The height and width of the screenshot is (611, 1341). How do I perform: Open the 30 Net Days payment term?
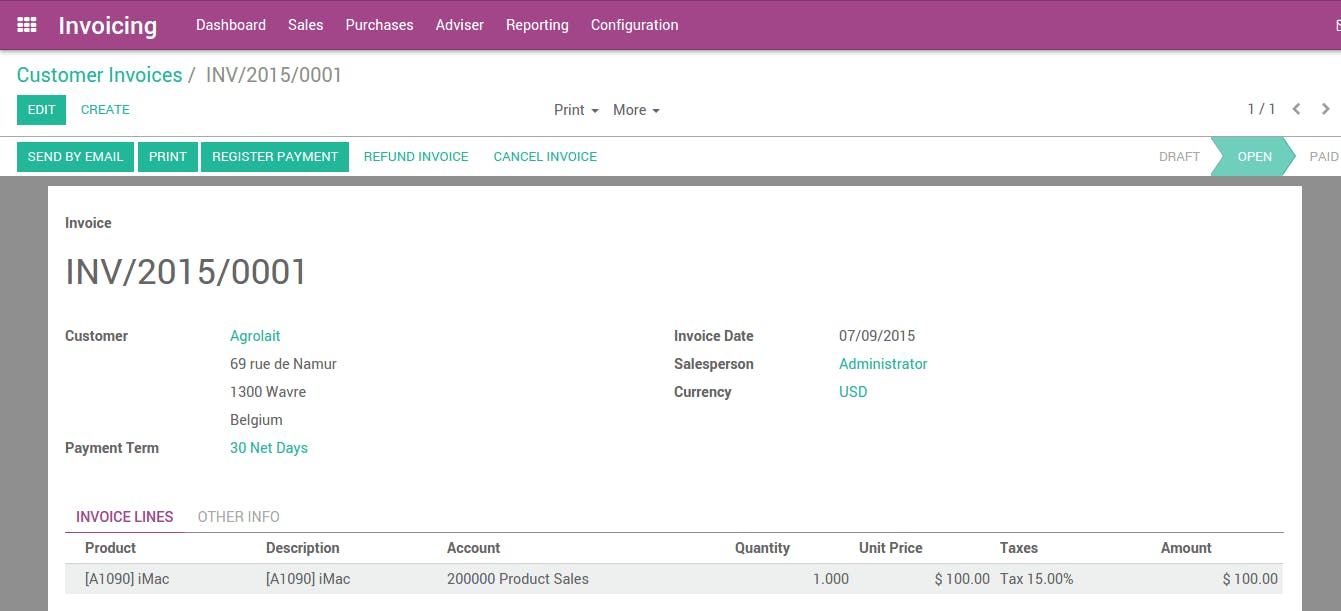(x=268, y=447)
